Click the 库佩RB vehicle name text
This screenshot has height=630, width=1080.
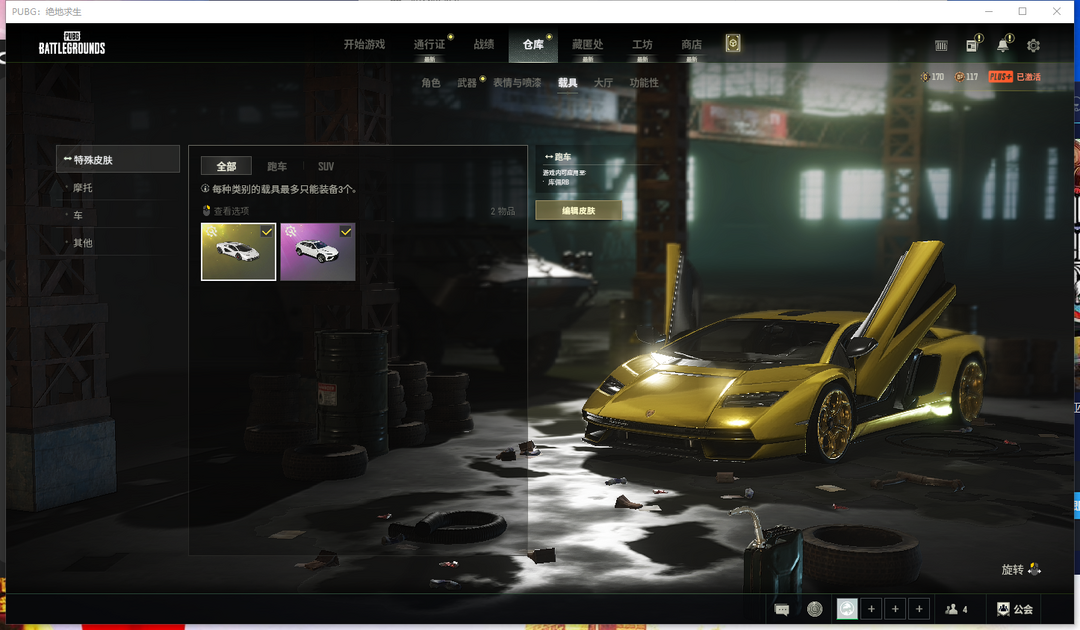tap(558, 182)
